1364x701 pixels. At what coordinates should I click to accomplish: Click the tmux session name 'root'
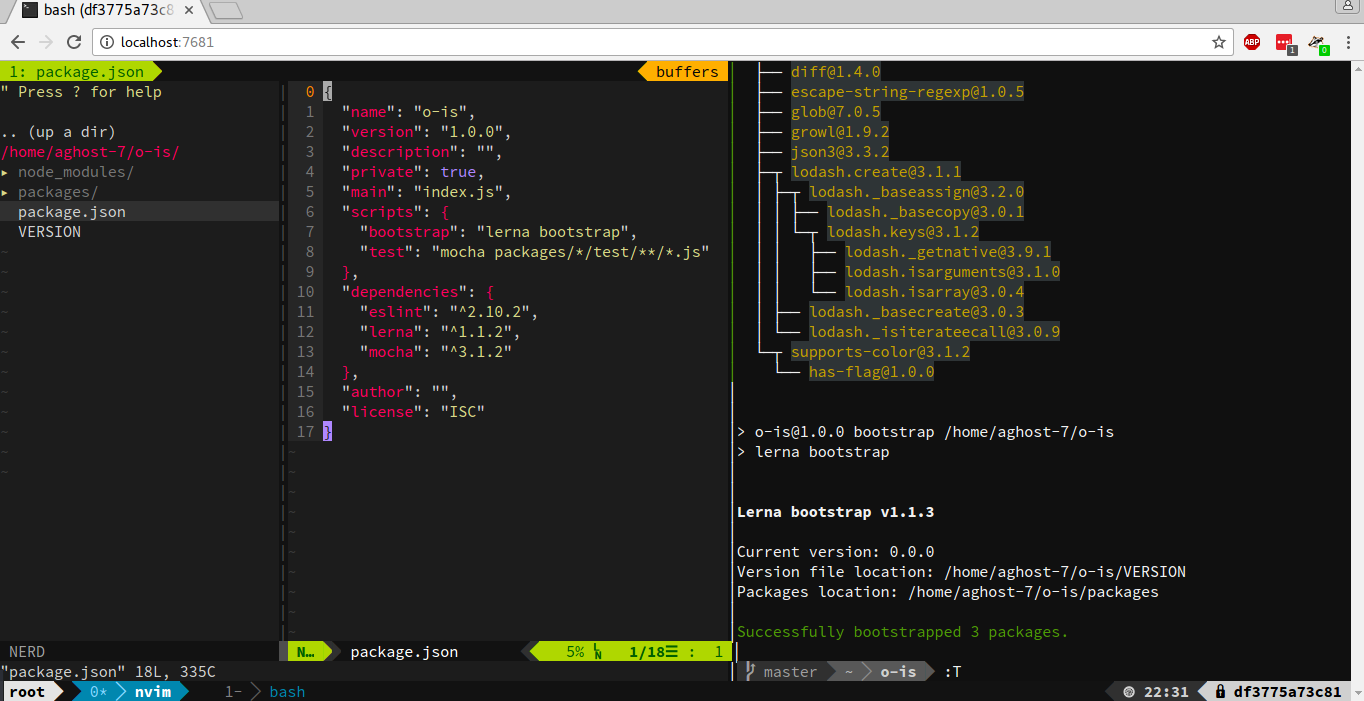pos(27,692)
